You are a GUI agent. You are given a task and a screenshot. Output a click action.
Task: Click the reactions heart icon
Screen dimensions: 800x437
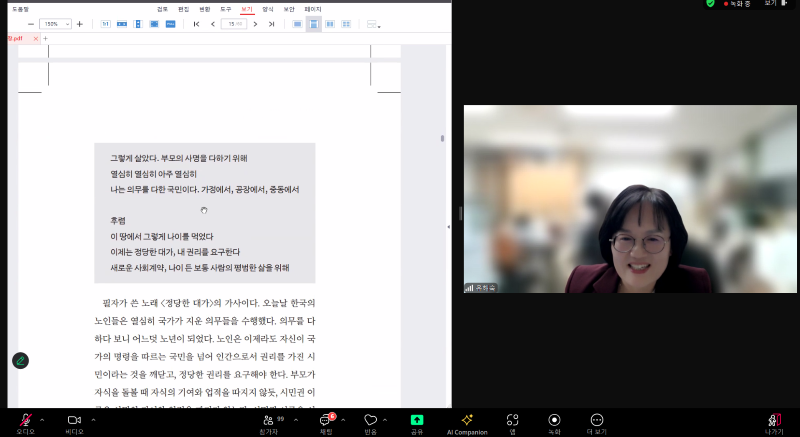pyautogui.click(x=370, y=420)
